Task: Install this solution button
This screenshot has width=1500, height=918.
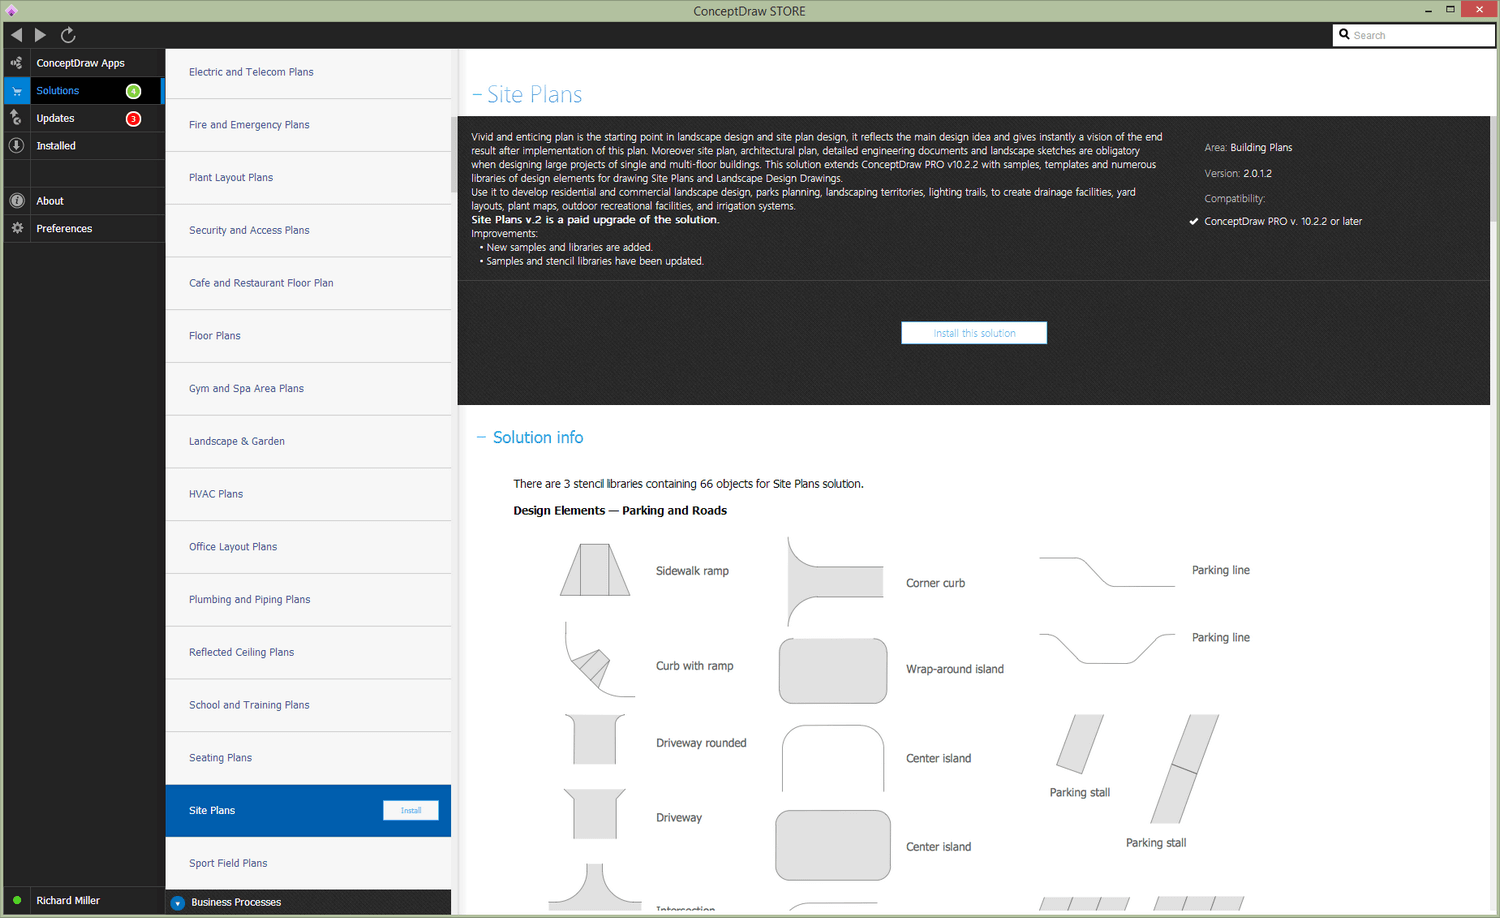Action: [x=974, y=333]
